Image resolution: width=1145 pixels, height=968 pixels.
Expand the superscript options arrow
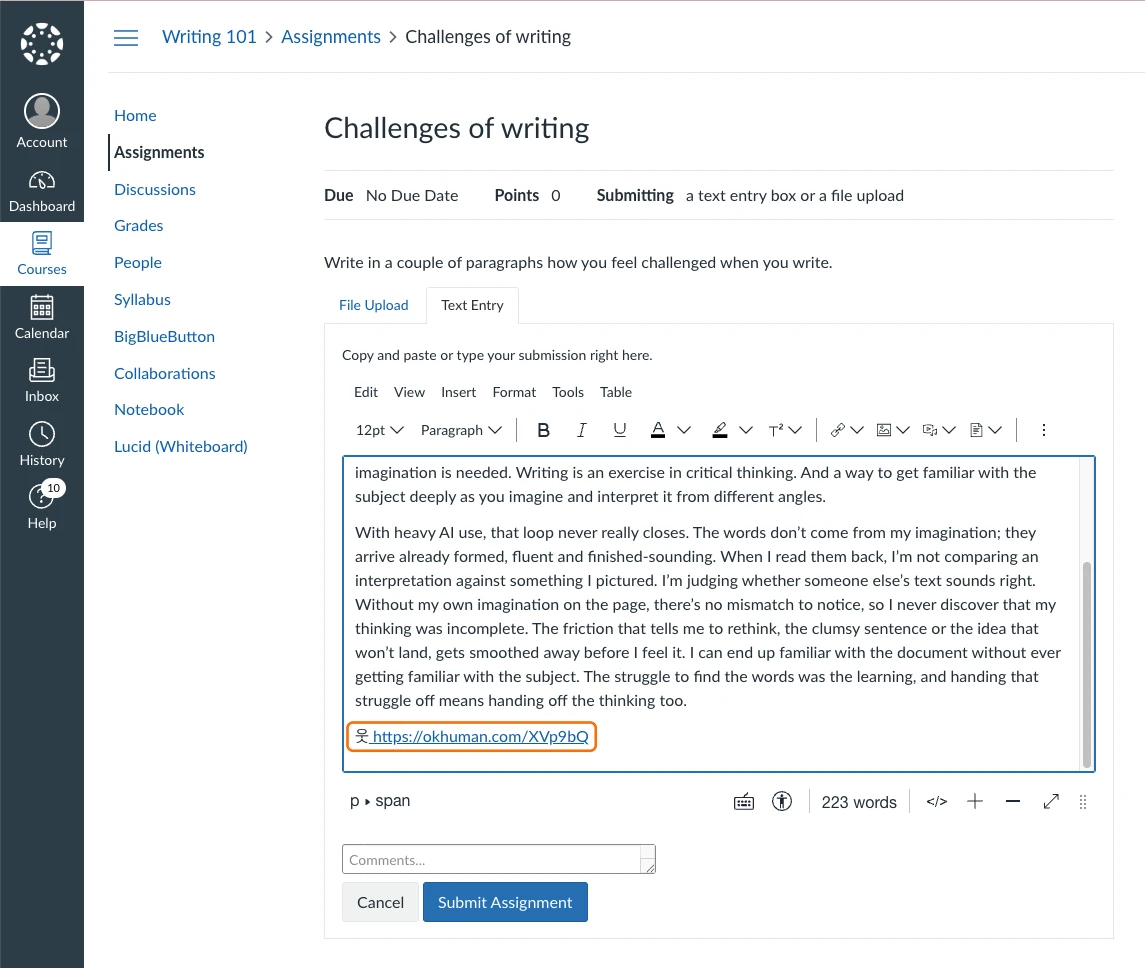795,430
